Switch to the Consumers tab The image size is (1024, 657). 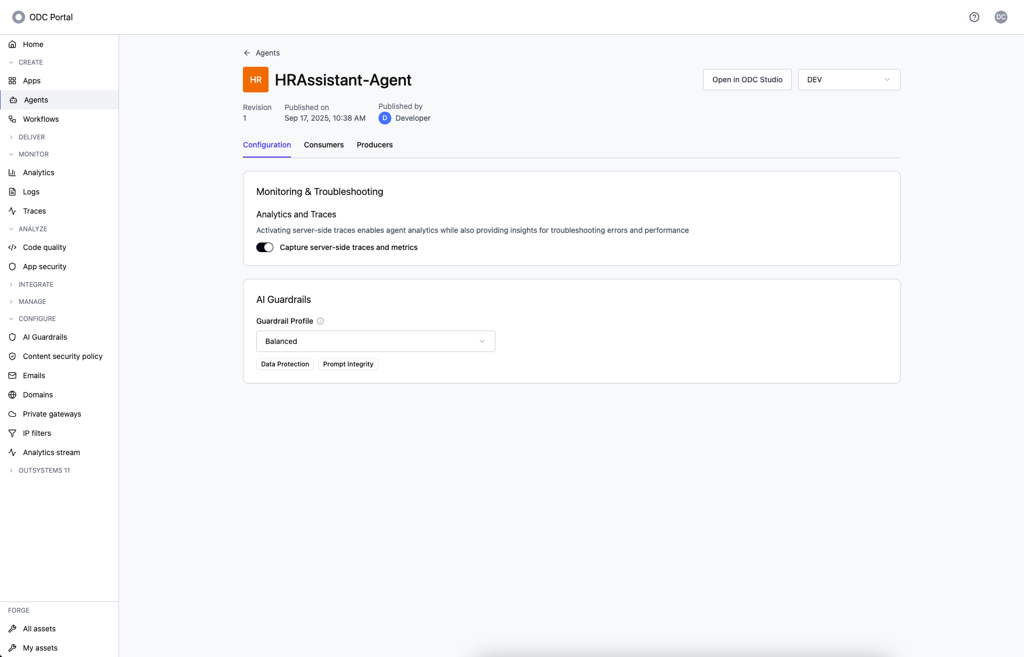pos(323,145)
